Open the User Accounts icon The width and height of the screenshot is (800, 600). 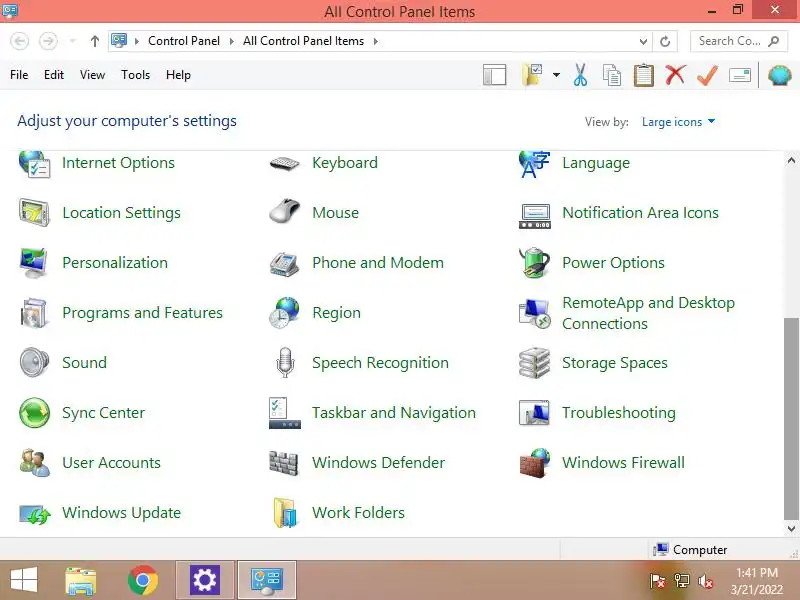34,463
